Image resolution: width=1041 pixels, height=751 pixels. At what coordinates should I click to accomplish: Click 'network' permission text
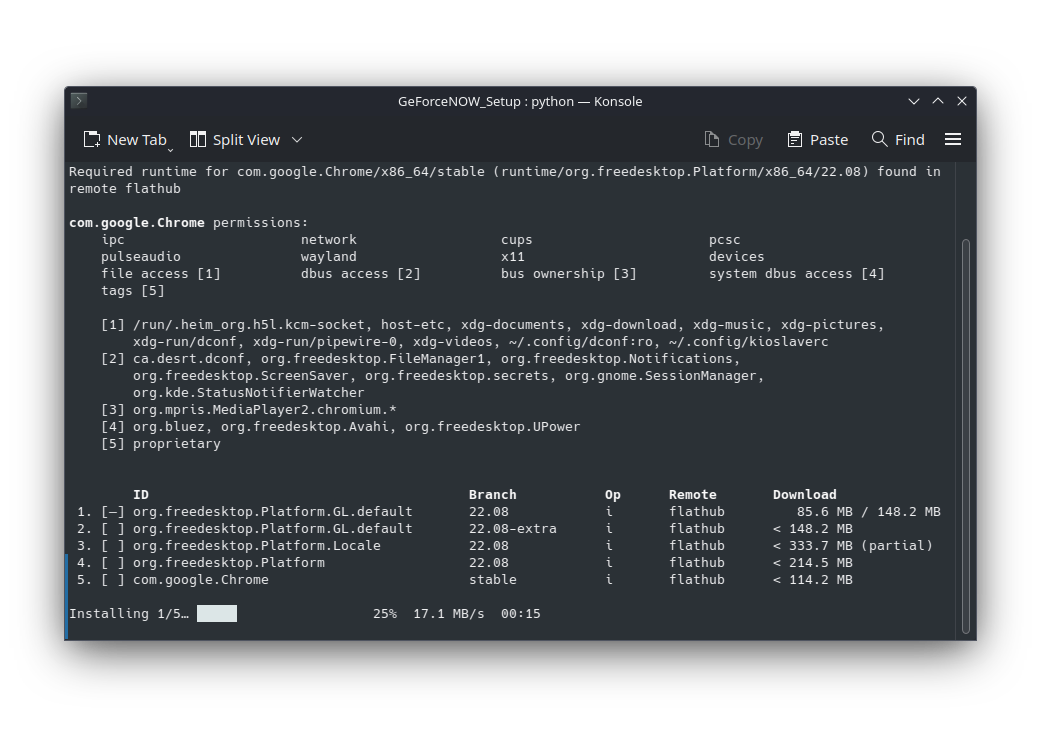point(329,240)
